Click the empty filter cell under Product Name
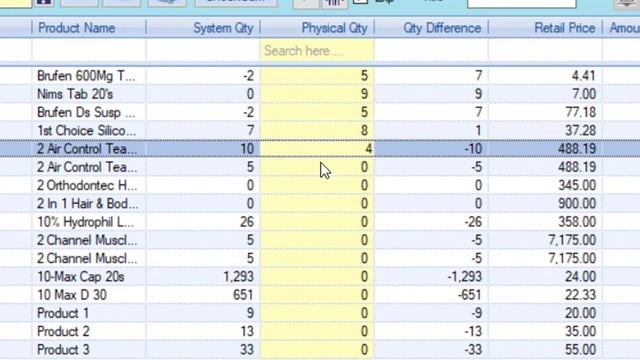The image size is (640, 360). (89, 51)
